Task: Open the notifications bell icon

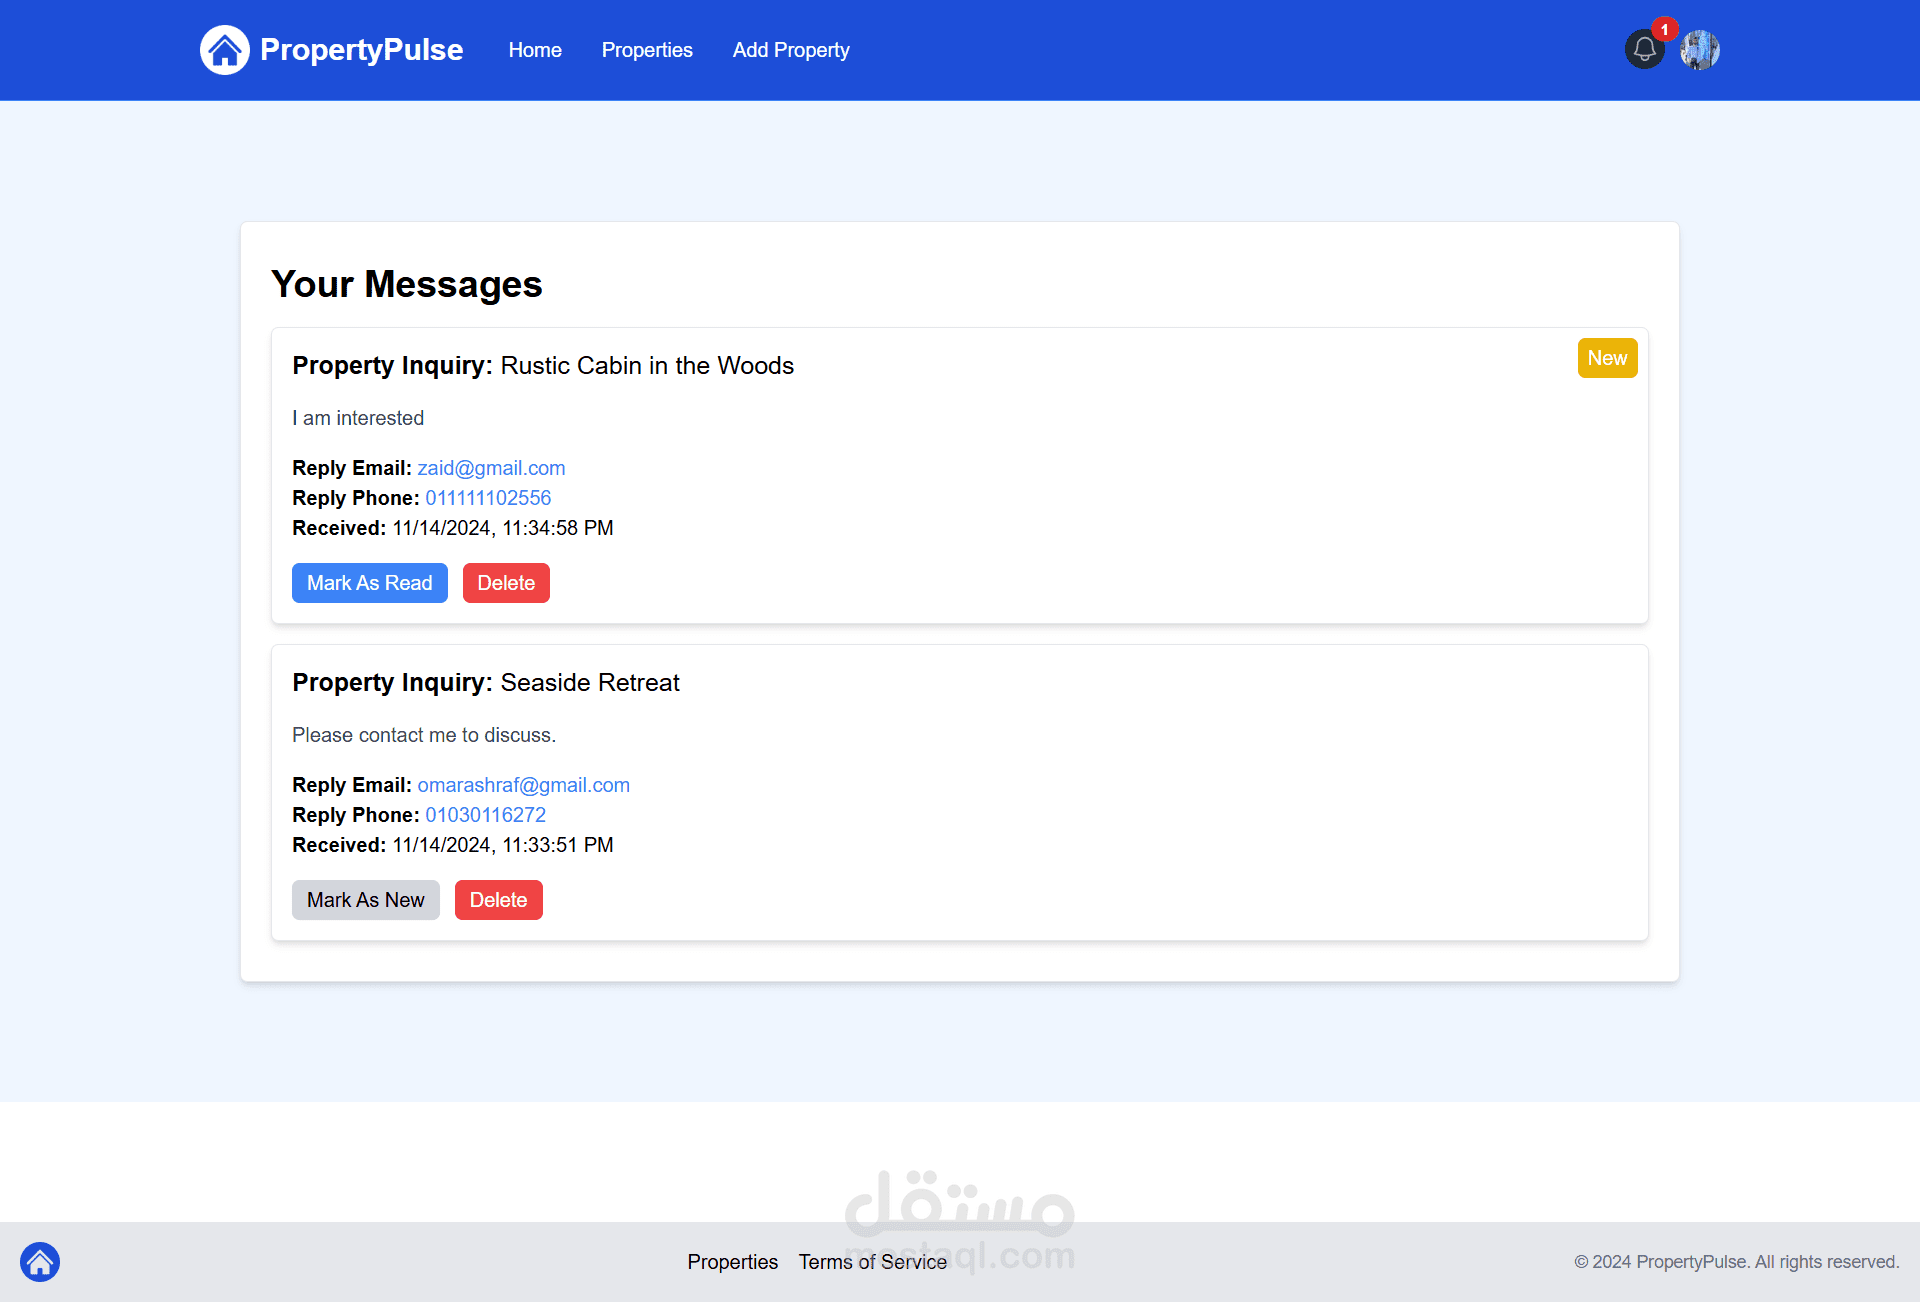Action: point(1644,50)
